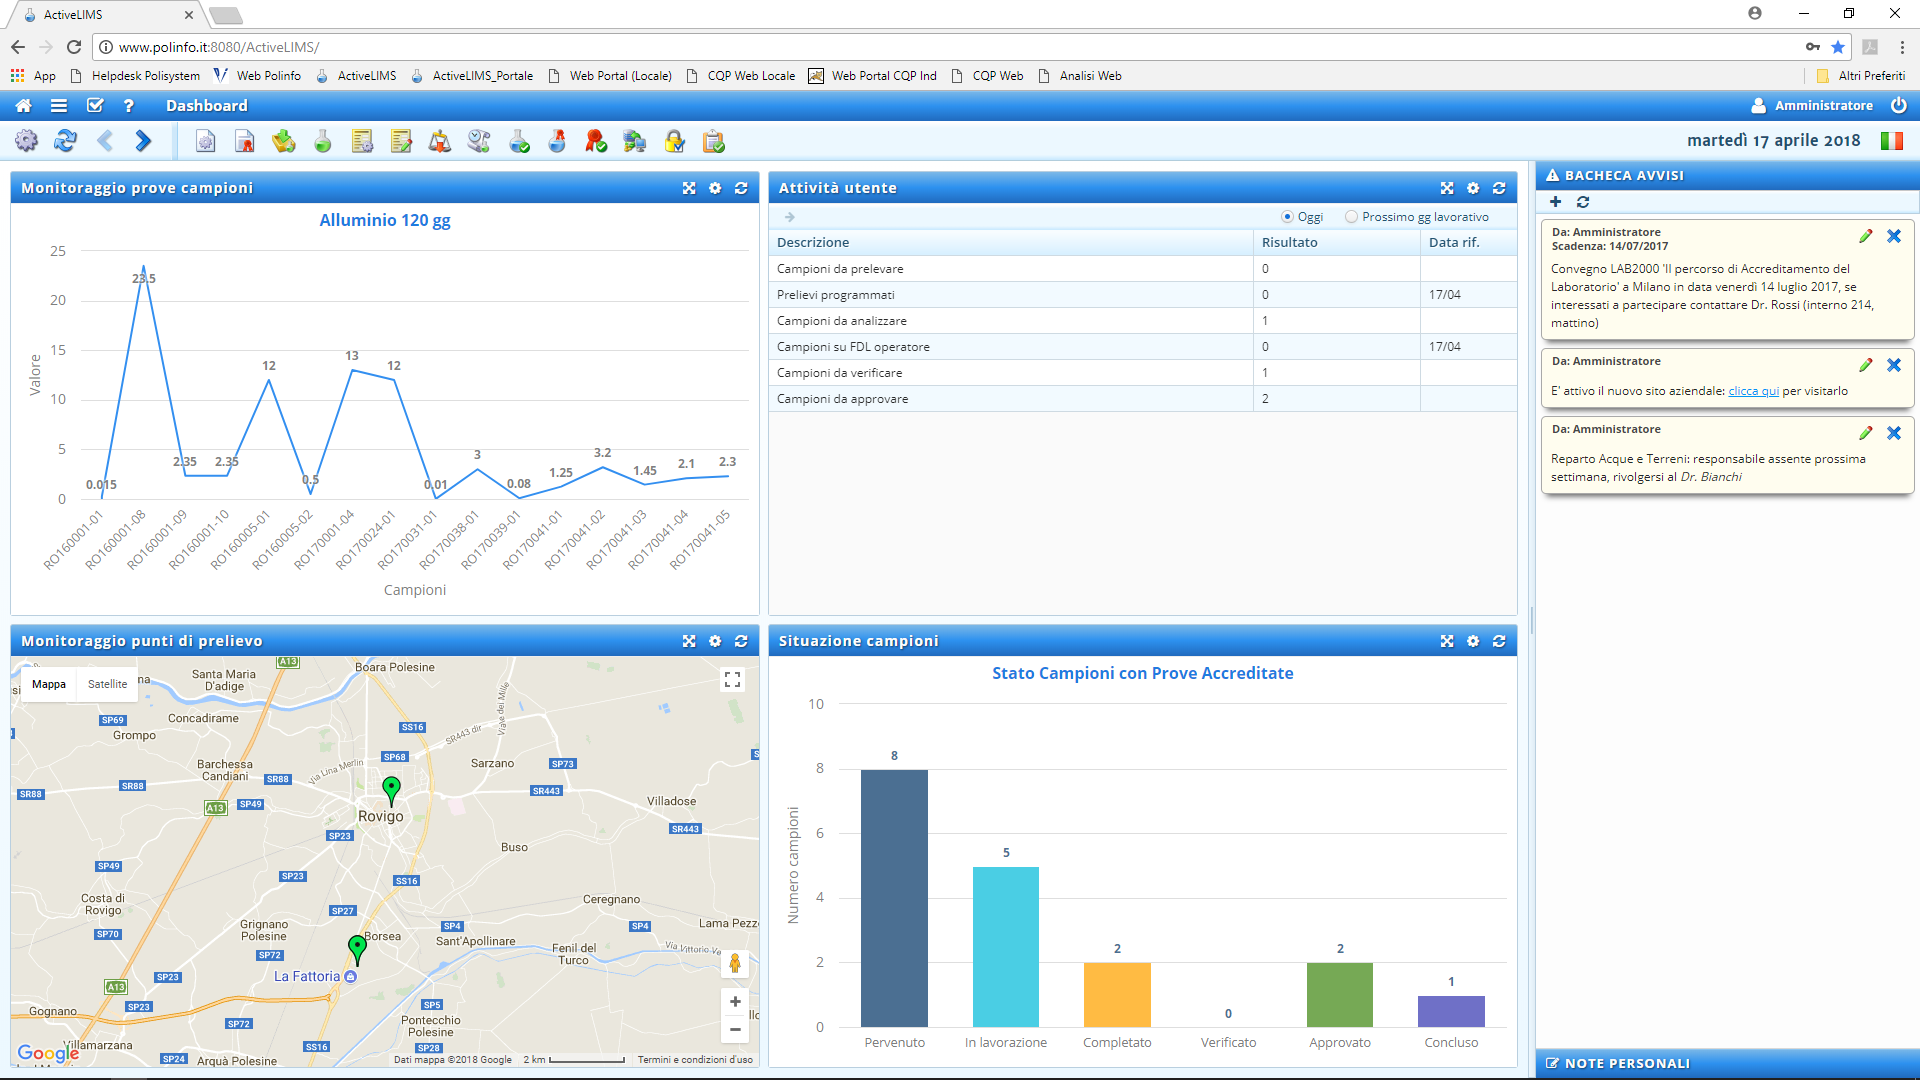Open the document with gear icon
The height and width of the screenshot is (1080, 1920).
(x=205, y=142)
